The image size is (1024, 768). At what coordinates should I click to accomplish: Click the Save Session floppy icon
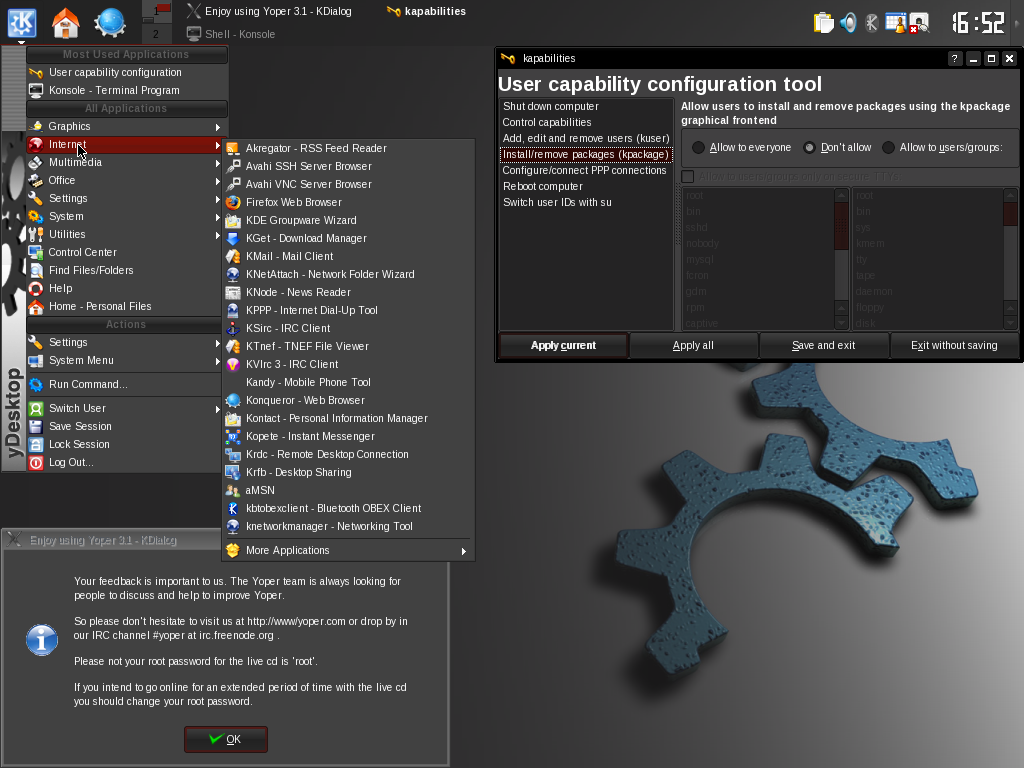tap(36, 426)
